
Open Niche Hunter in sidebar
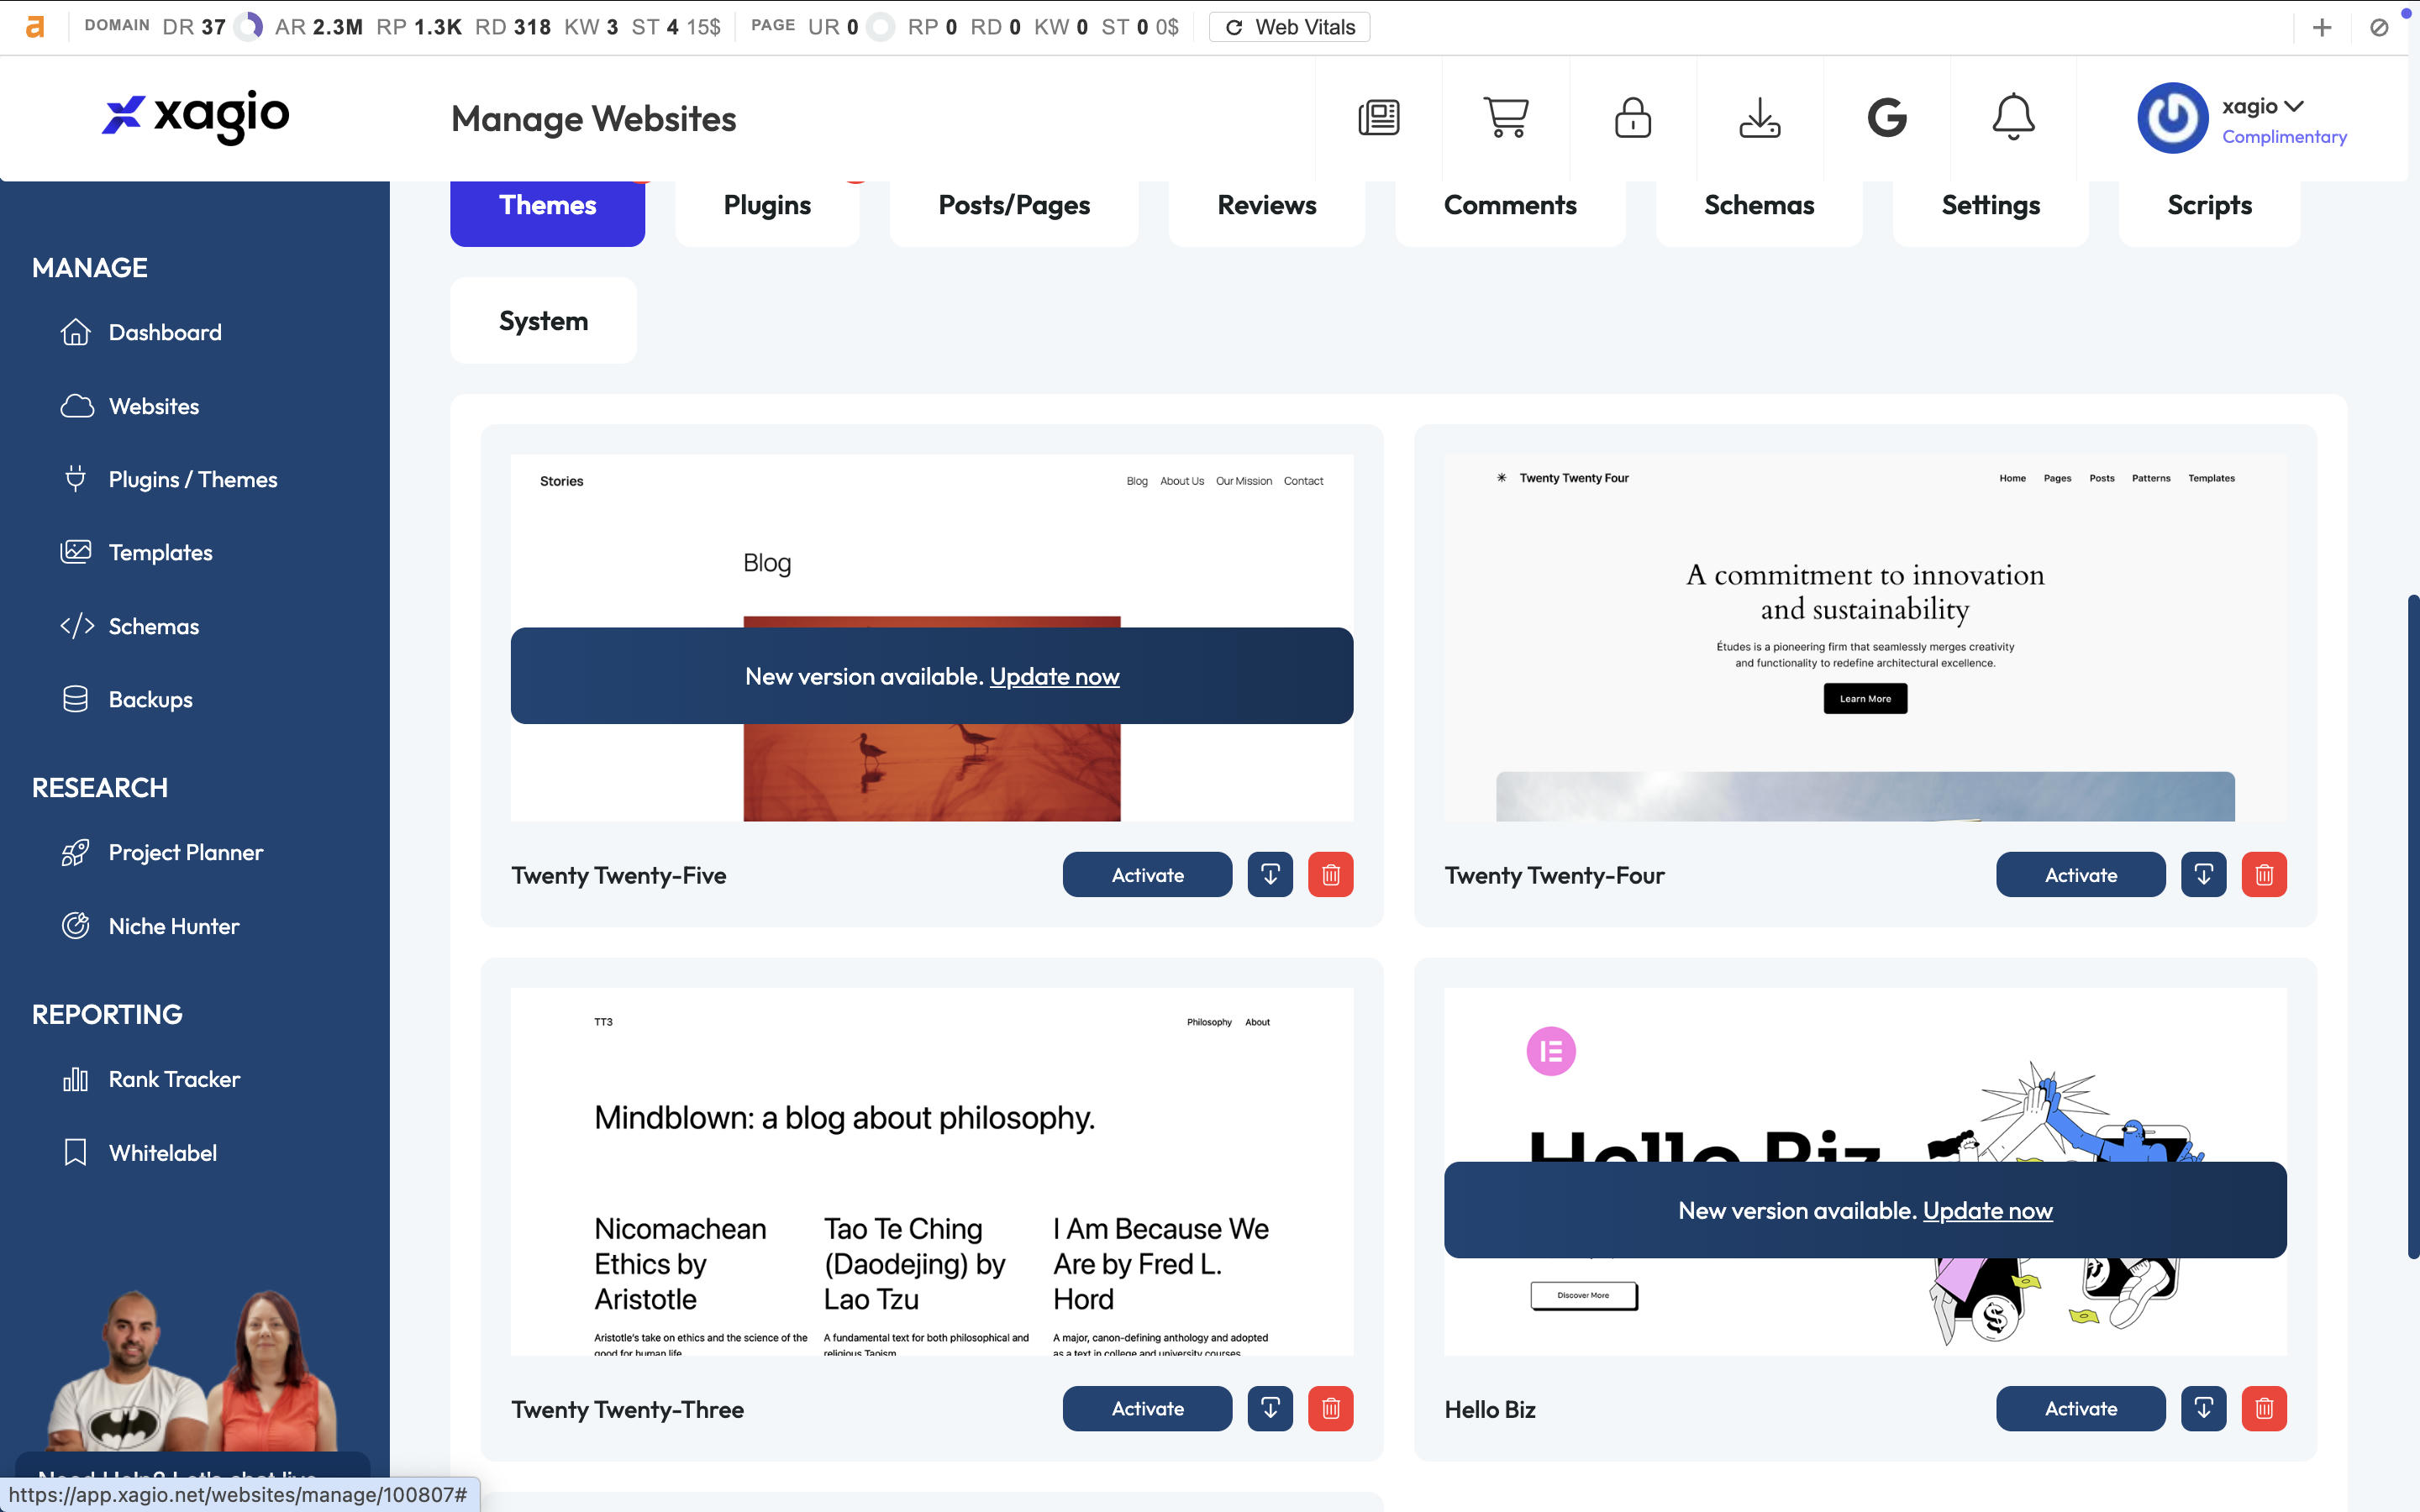tap(150, 926)
